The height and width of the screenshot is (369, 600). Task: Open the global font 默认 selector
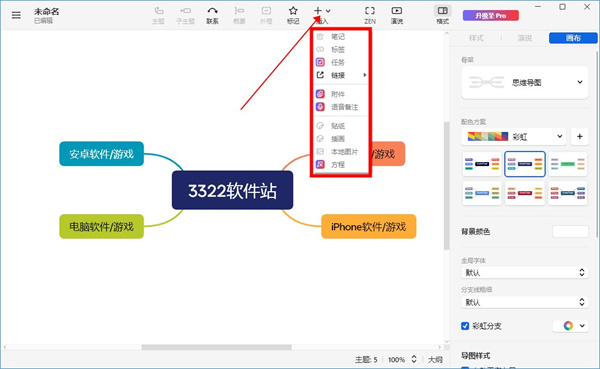(524, 273)
